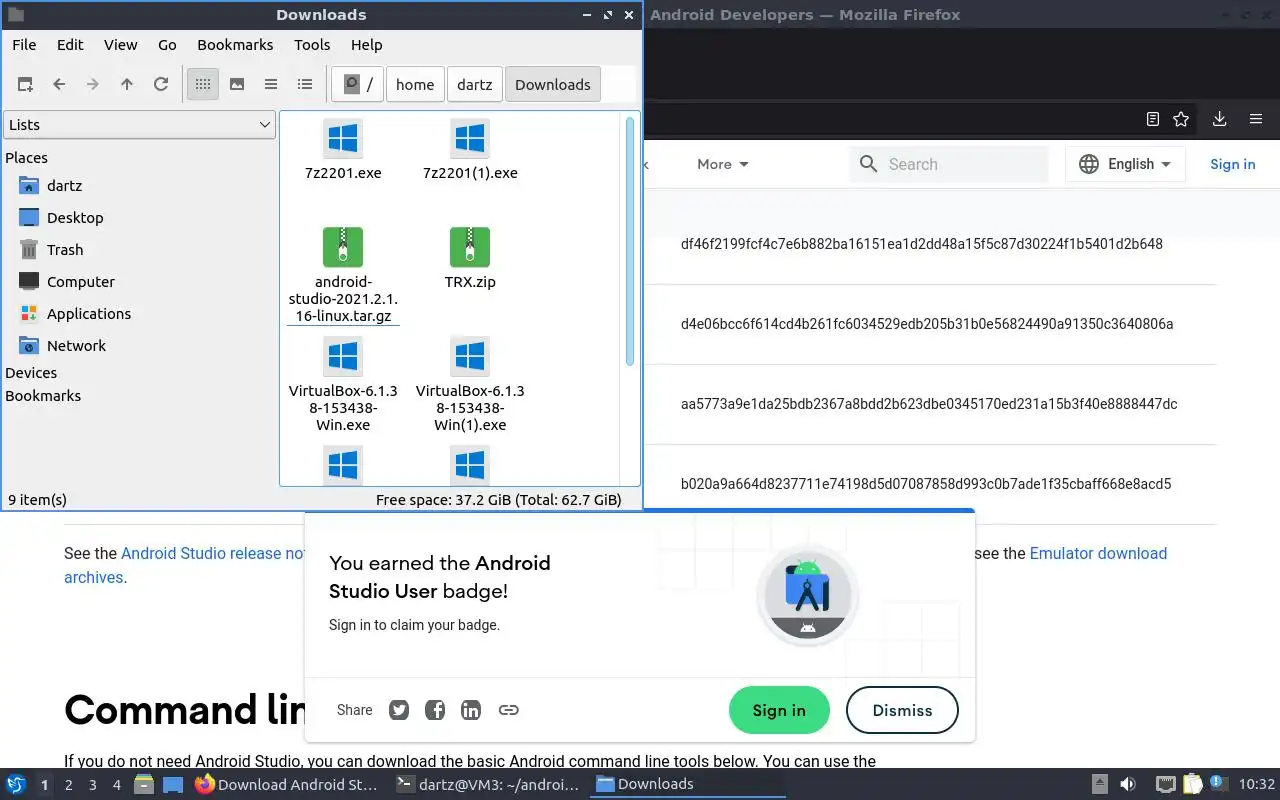Open the Lubuntu start menu

pos(16,785)
